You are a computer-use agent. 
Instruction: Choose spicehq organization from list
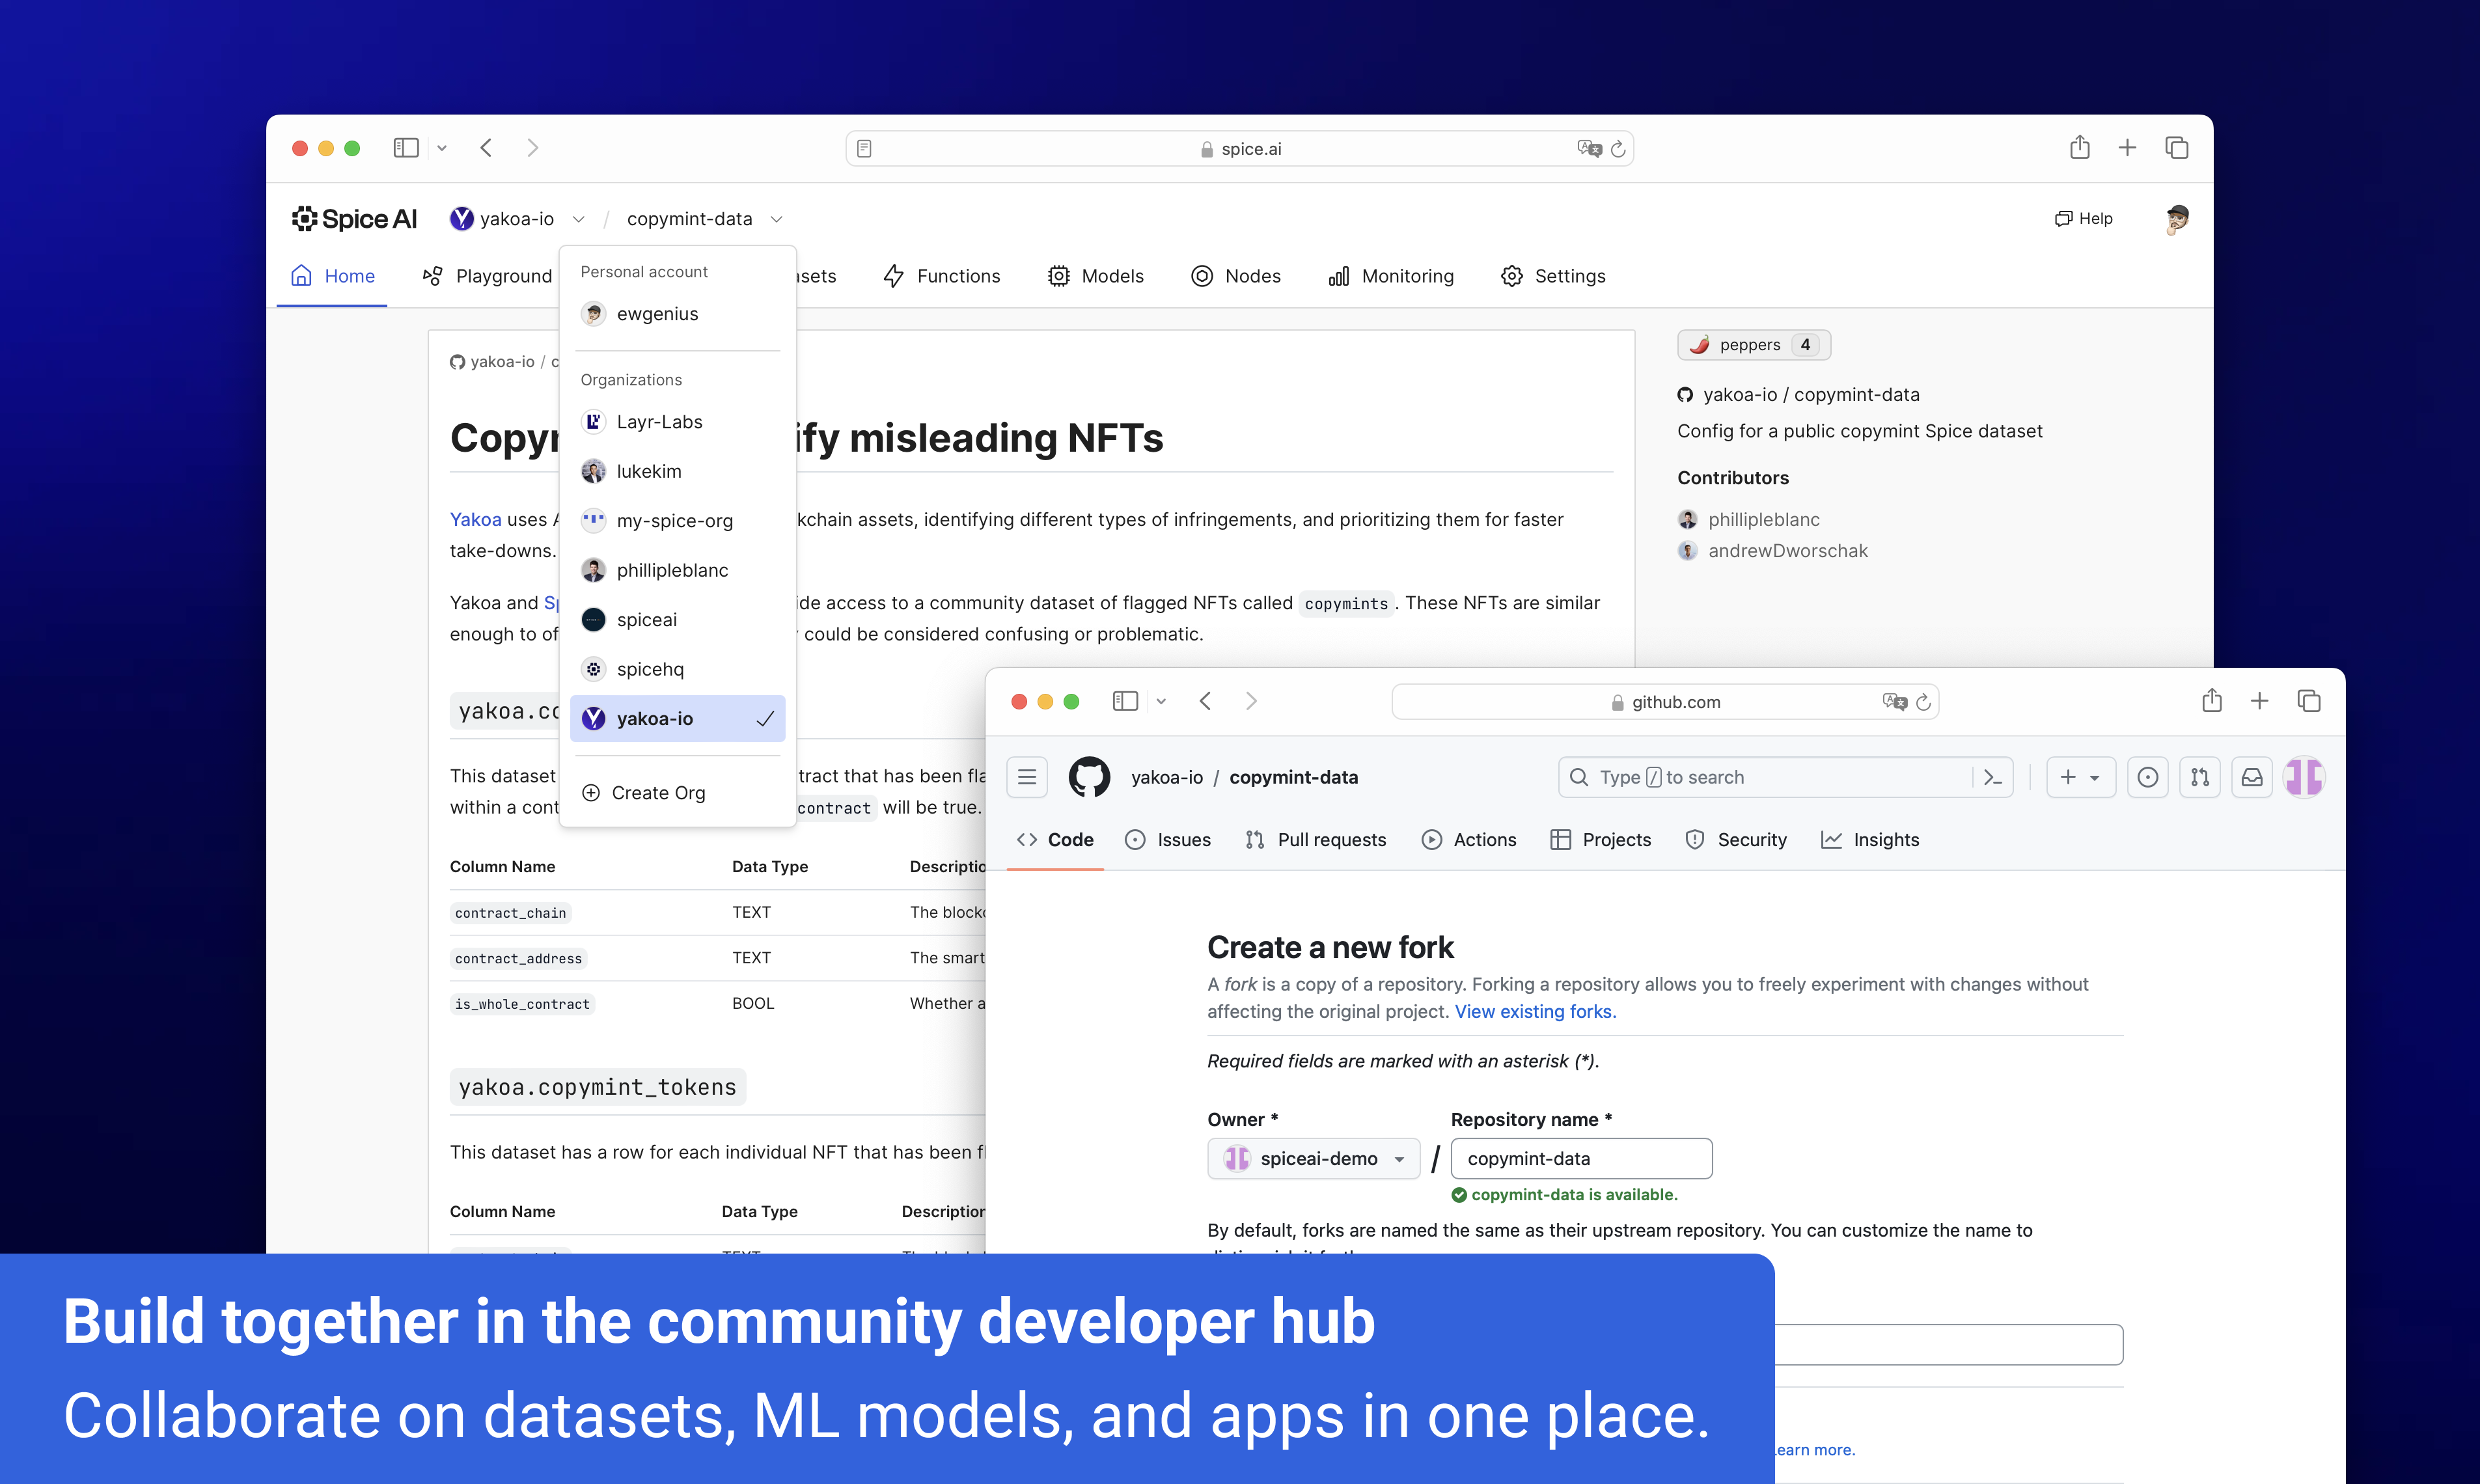tap(650, 669)
